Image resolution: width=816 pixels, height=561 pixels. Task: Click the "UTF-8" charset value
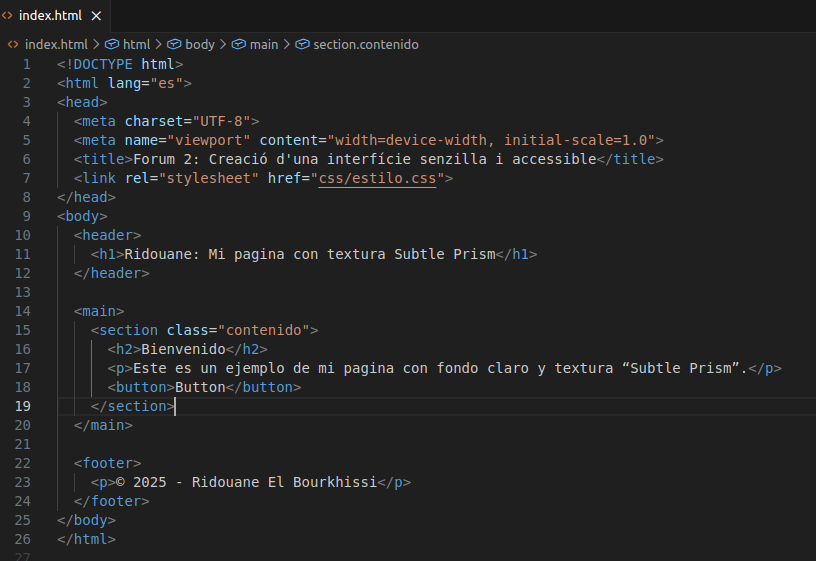point(230,121)
